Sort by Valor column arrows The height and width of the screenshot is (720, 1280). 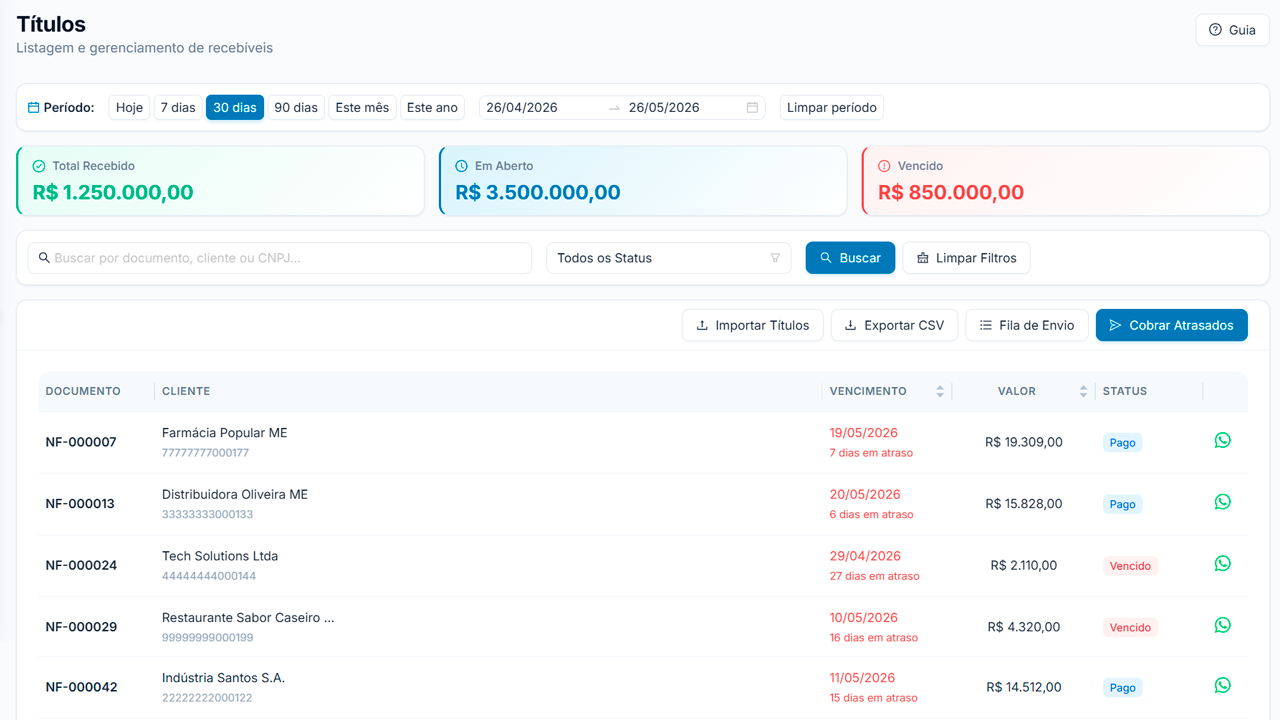[x=1083, y=391]
